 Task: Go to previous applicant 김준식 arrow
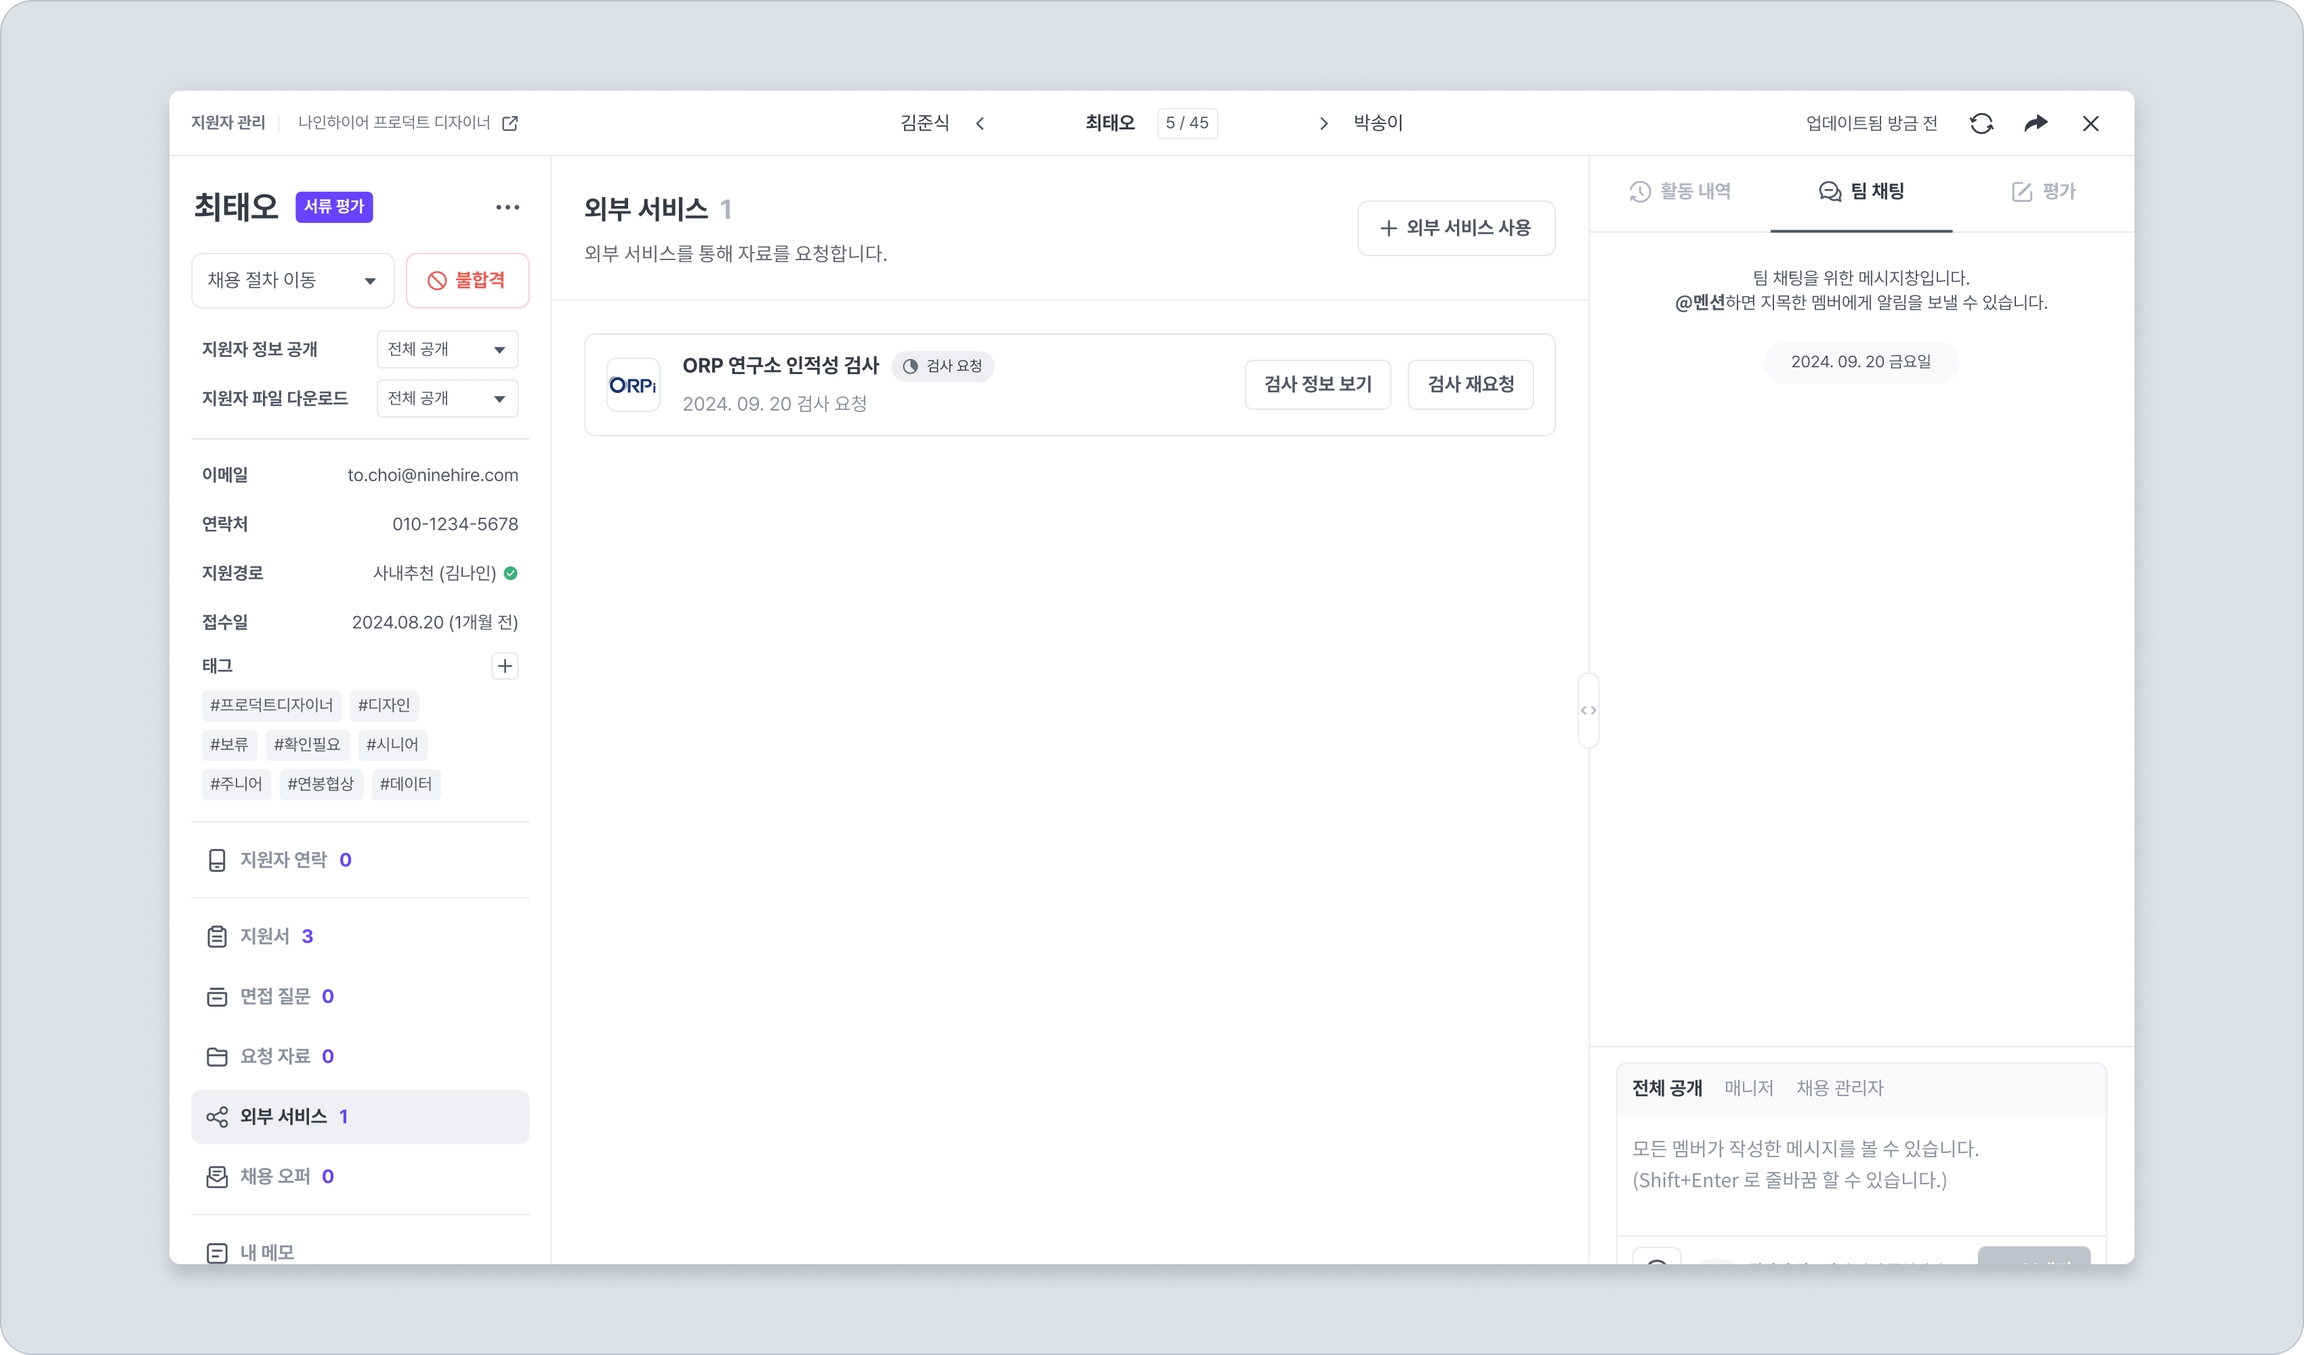pyautogui.click(x=980, y=123)
